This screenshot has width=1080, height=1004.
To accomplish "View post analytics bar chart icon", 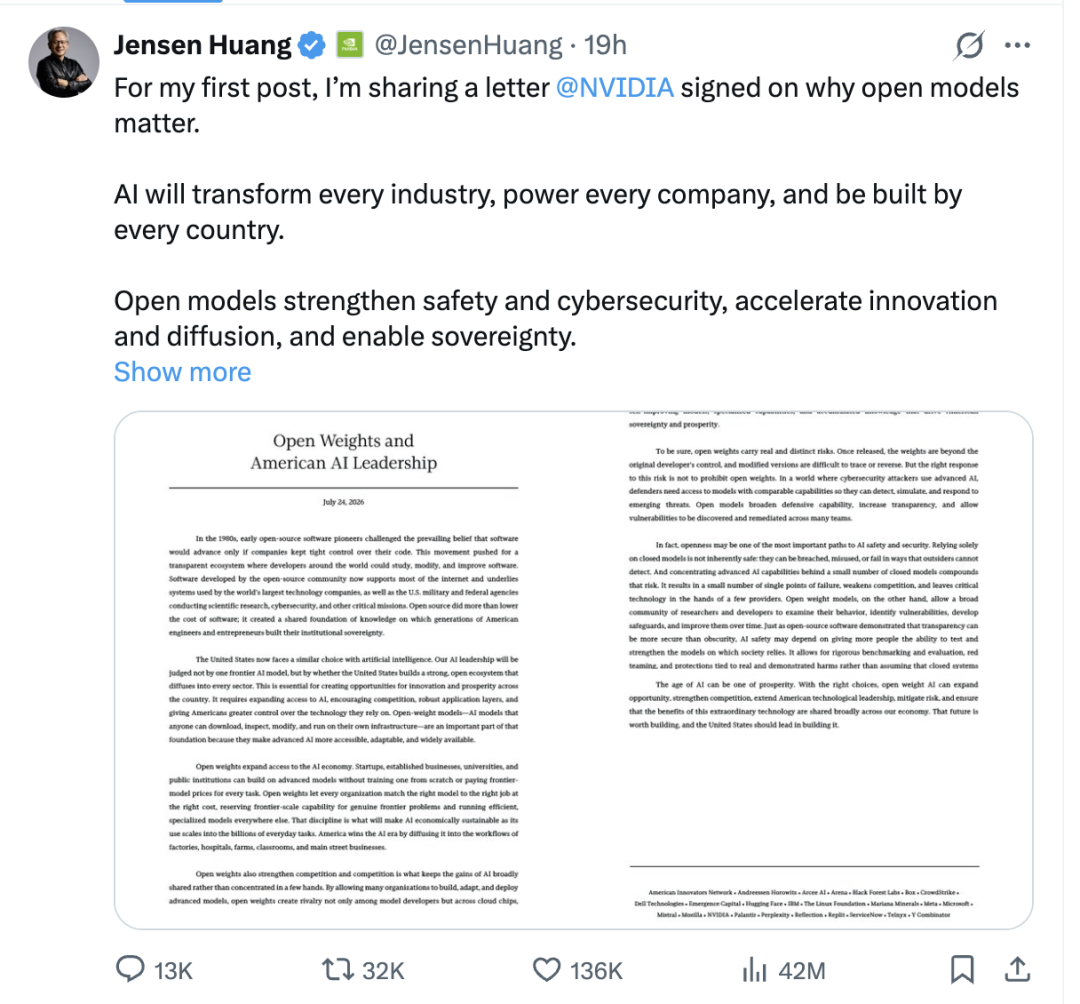I will [755, 970].
